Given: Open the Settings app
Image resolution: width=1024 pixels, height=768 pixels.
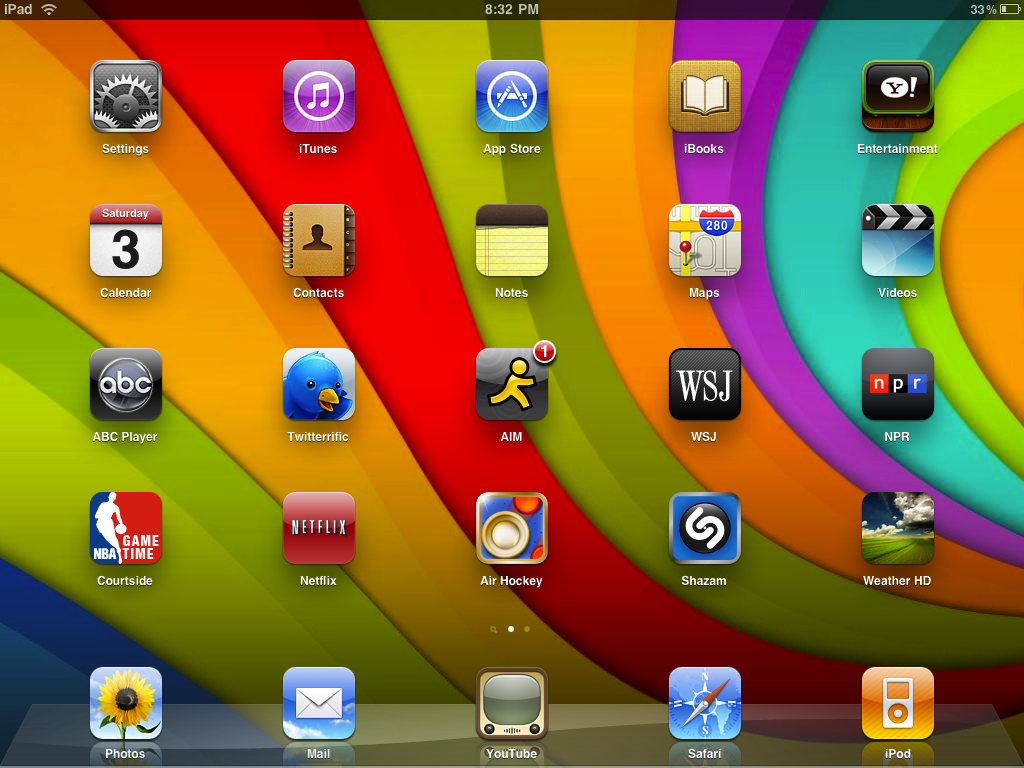Looking at the screenshot, I should point(125,97).
